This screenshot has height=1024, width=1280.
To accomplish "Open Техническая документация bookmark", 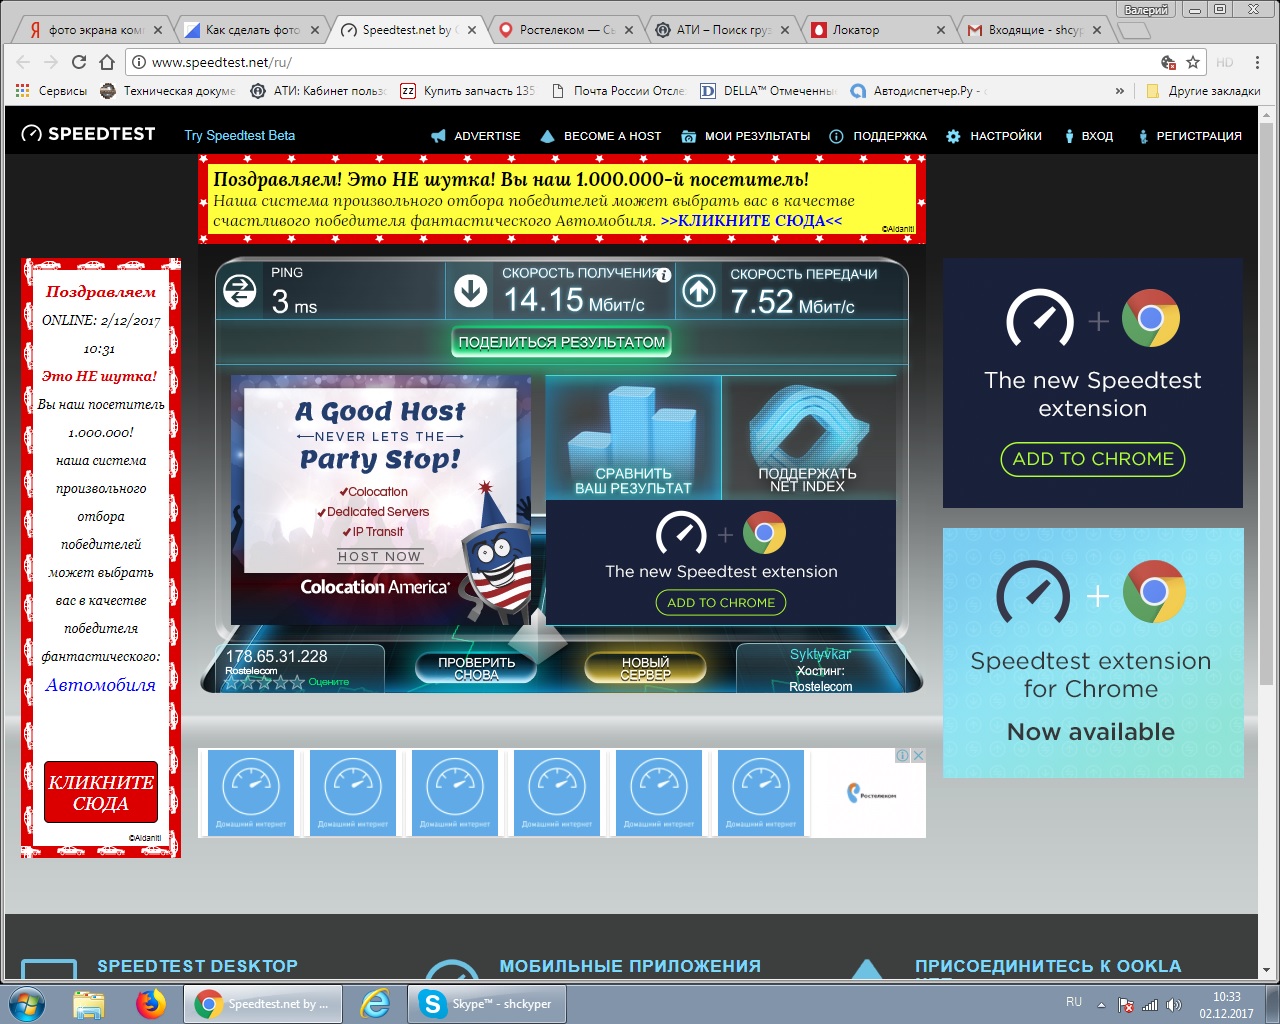I will click(170, 91).
